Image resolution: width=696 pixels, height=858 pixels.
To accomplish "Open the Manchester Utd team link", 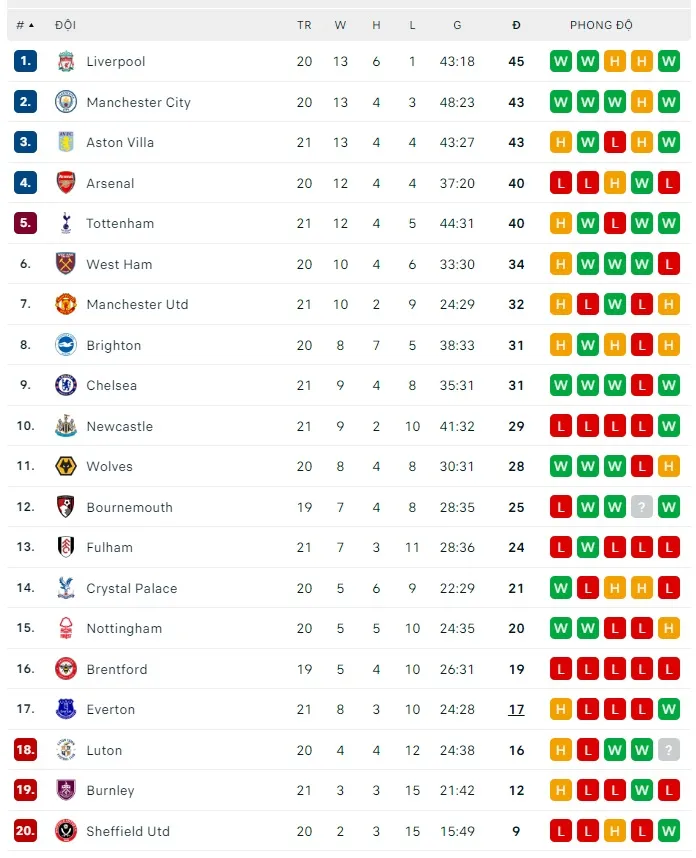I will (137, 304).
